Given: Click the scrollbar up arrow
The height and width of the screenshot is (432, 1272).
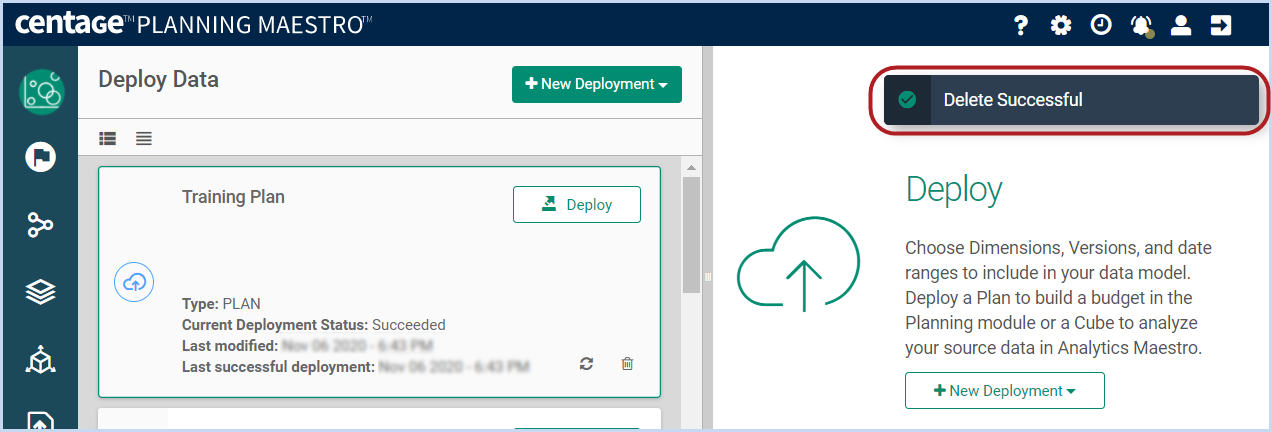Looking at the screenshot, I should tap(691, 166).
